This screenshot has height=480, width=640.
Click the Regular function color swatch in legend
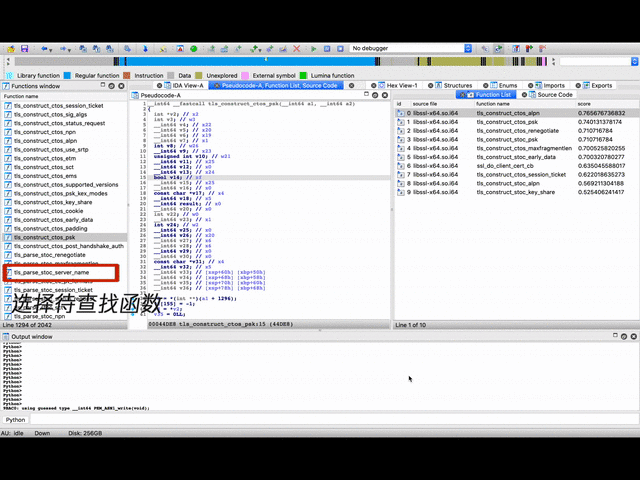(68, 75)
